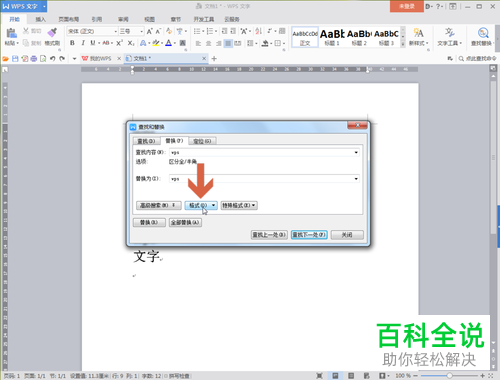500x380 pixels.
Task: Click the Find Previous button
Action: pos(269,235)
